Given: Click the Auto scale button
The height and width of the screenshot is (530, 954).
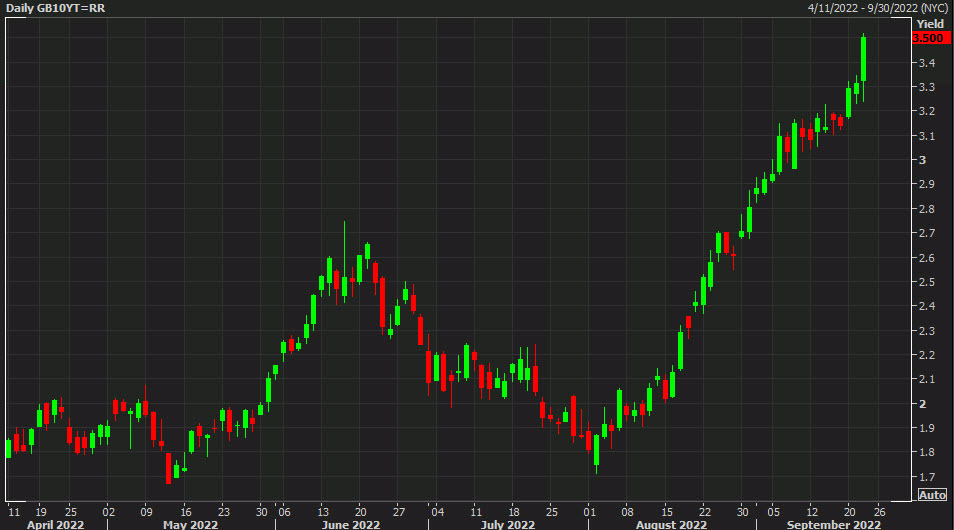Looking at the screenshot, I should [x=931, y=495].
